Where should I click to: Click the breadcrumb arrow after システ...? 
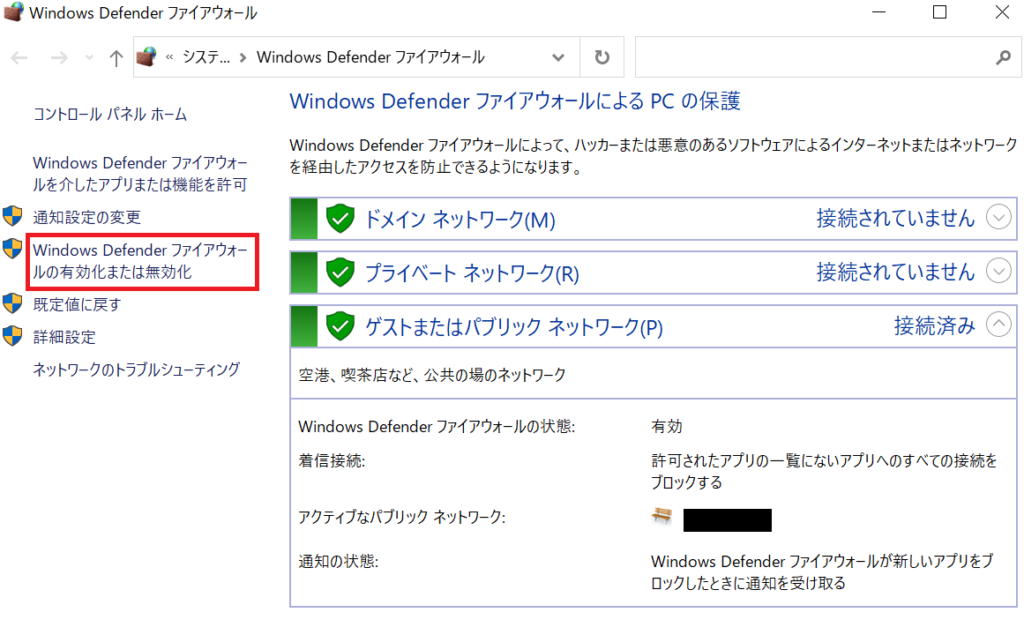tap(243, 57)
